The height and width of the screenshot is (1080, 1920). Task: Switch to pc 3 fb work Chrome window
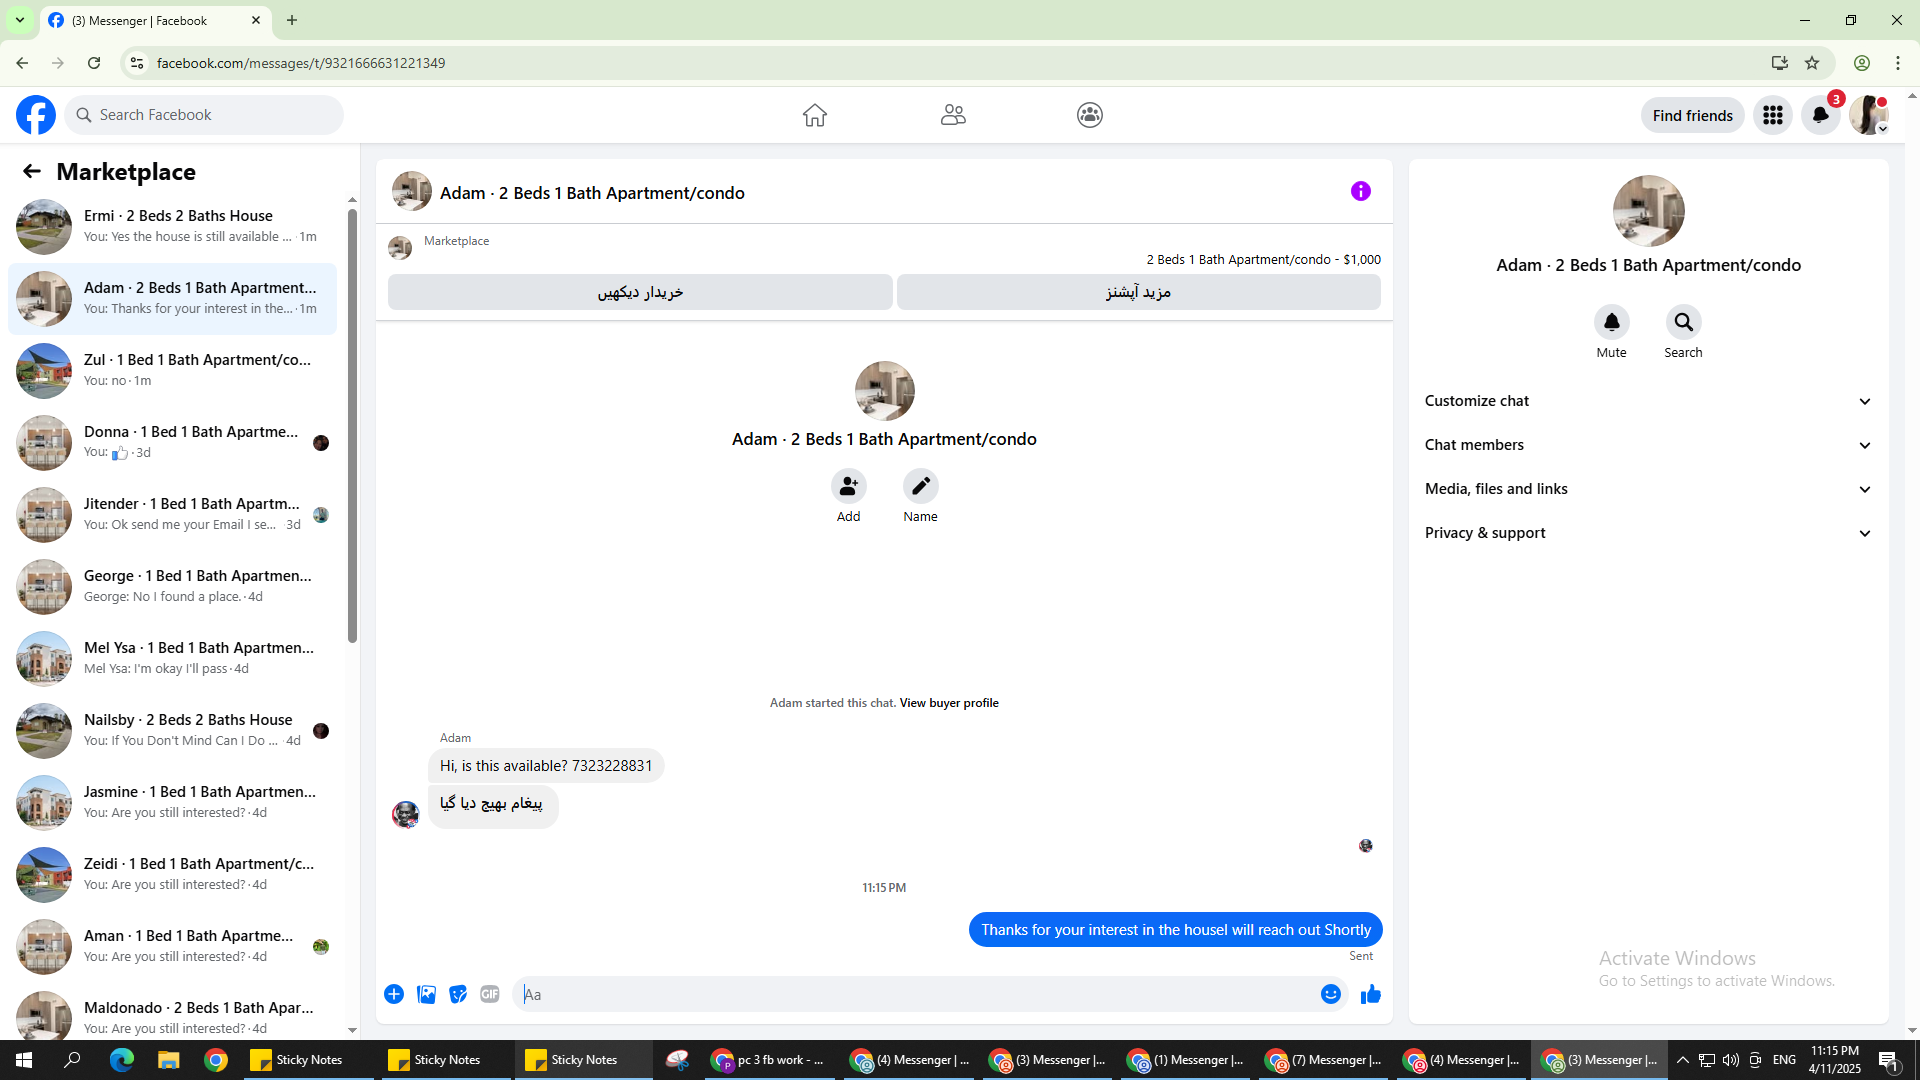(768, 1060)
